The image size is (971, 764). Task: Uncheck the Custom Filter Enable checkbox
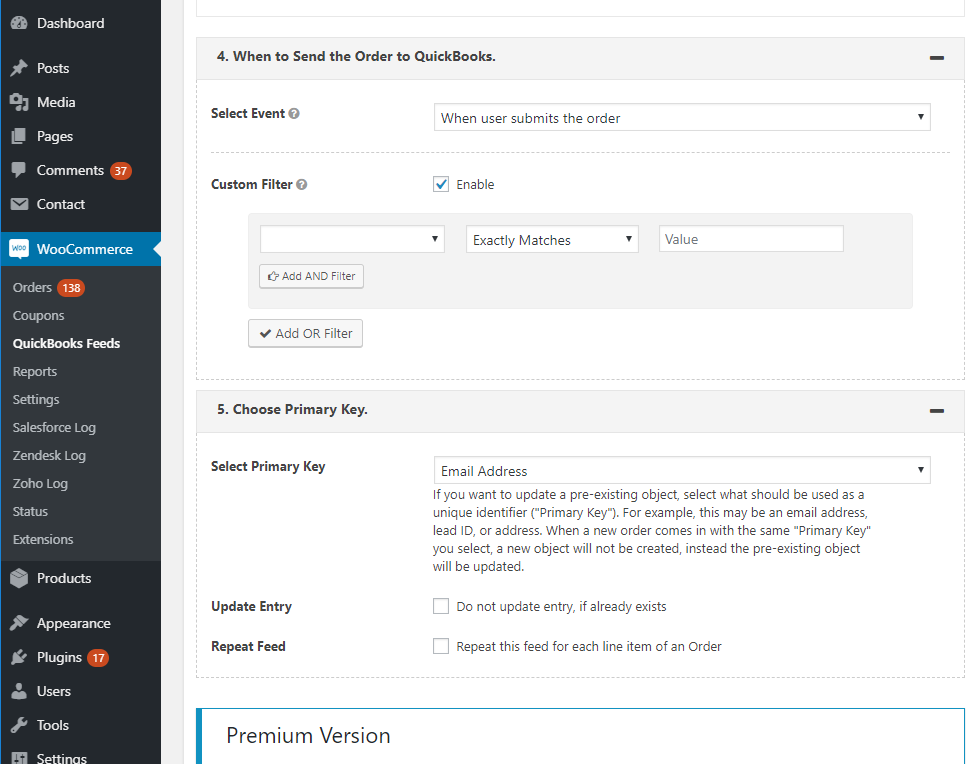click(441, 184)
